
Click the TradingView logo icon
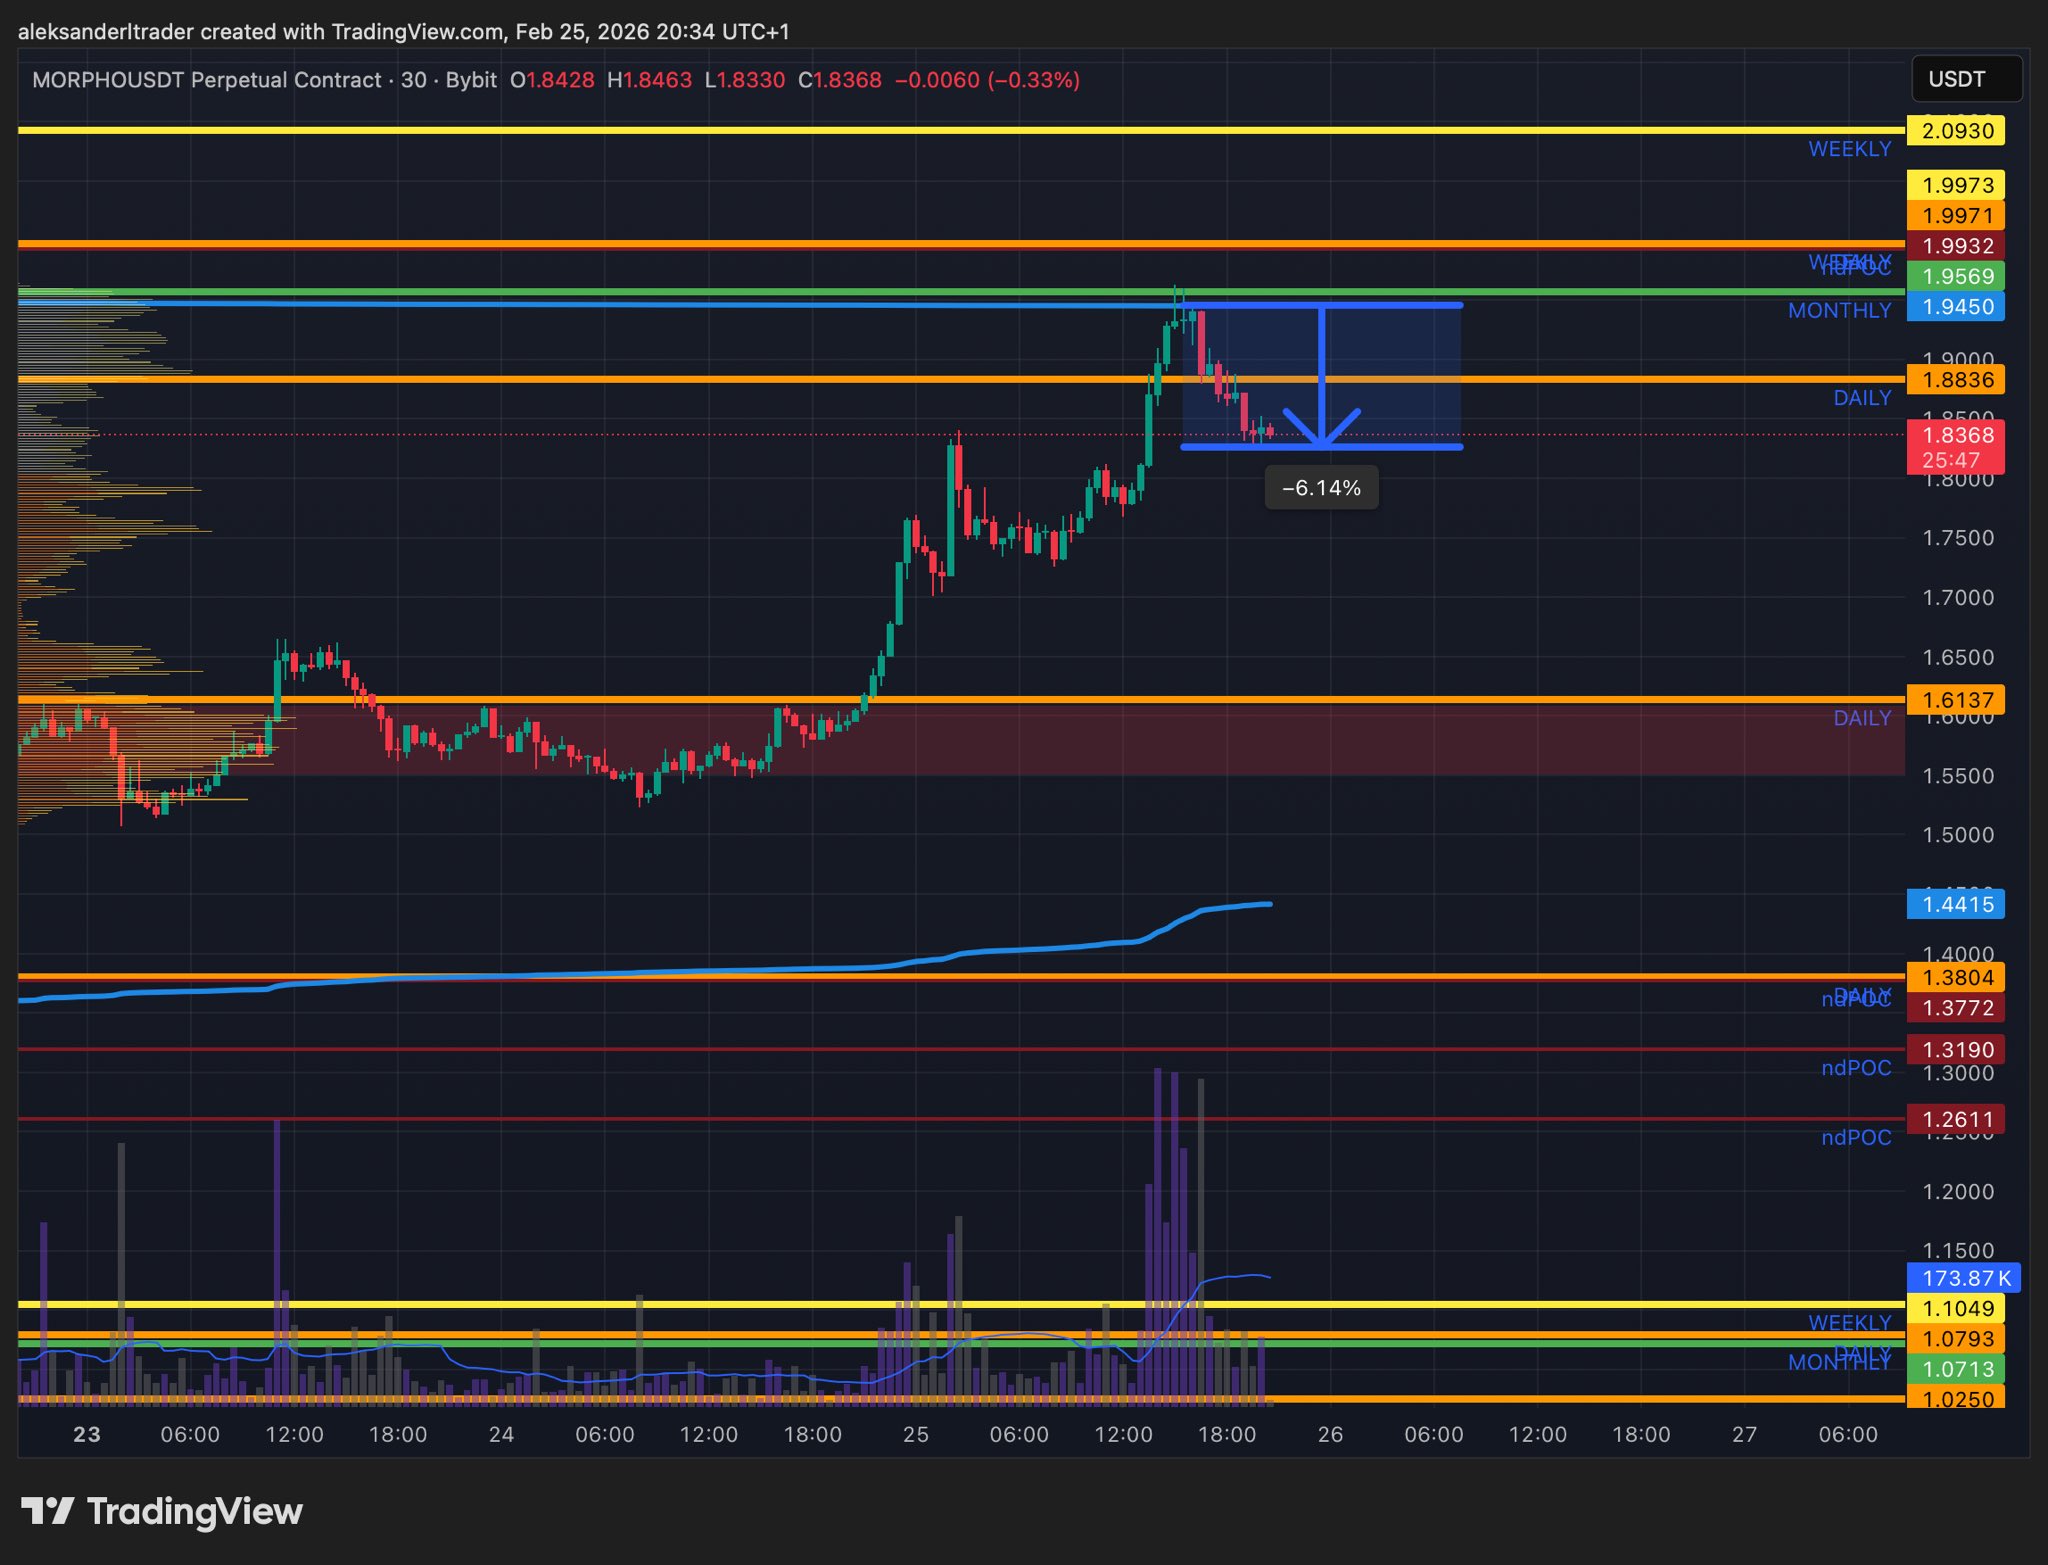pyautogui.click(x=47, y=1510)
